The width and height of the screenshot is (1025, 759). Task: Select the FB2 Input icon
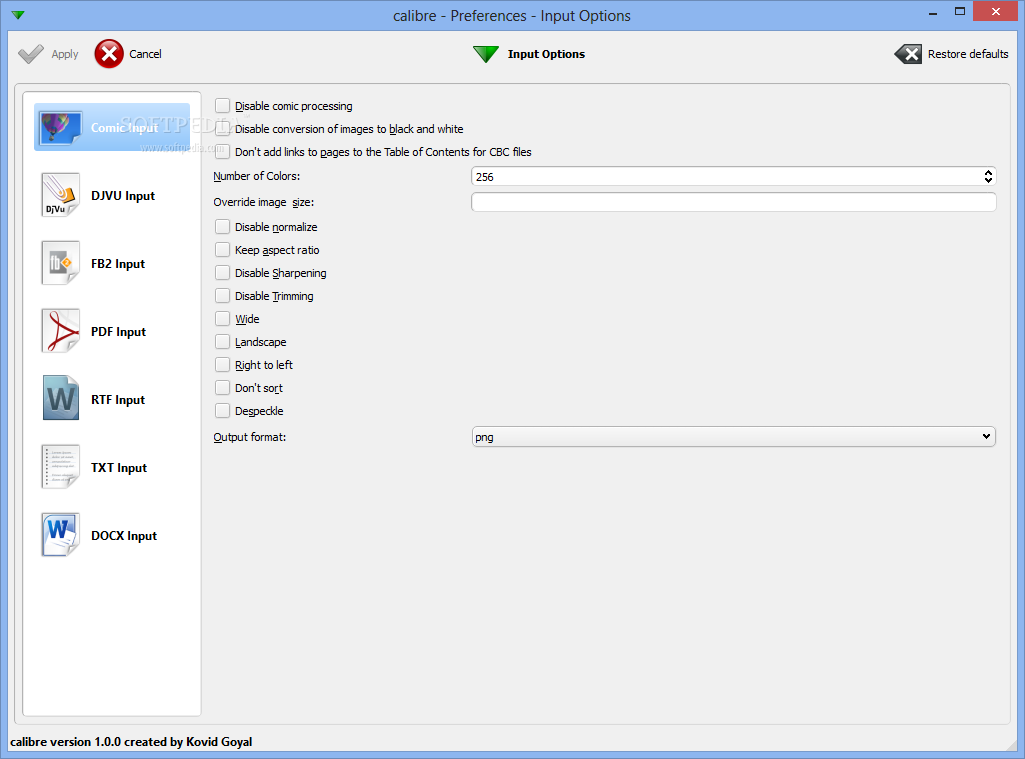click(61, 263)
